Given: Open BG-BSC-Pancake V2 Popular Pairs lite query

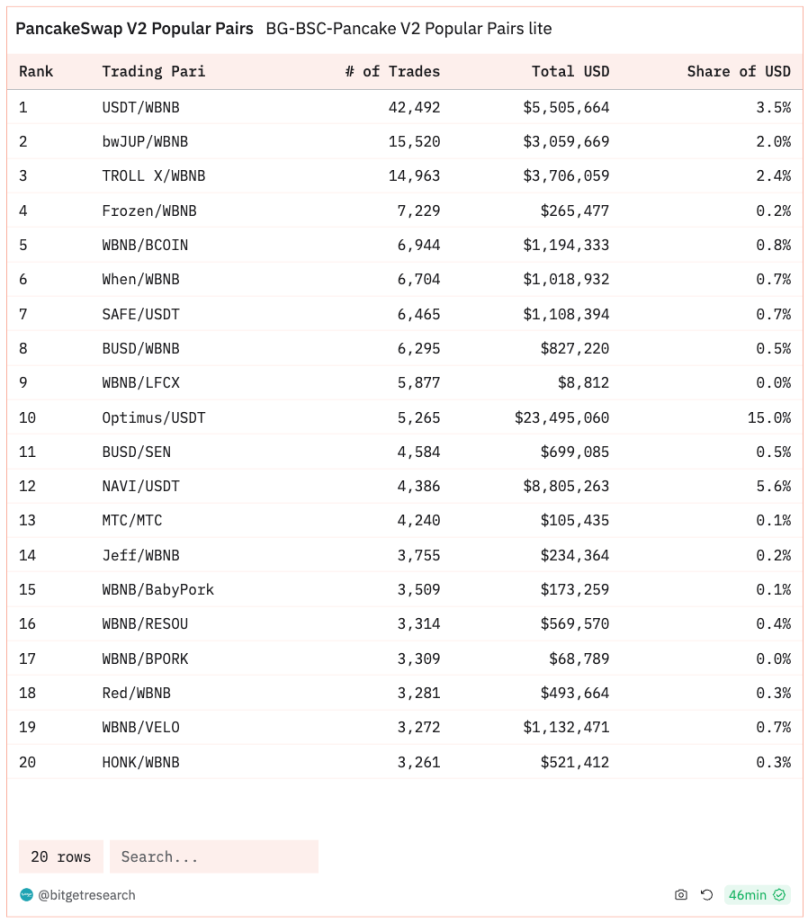Looking at the screenshot, I should point(408,29).
